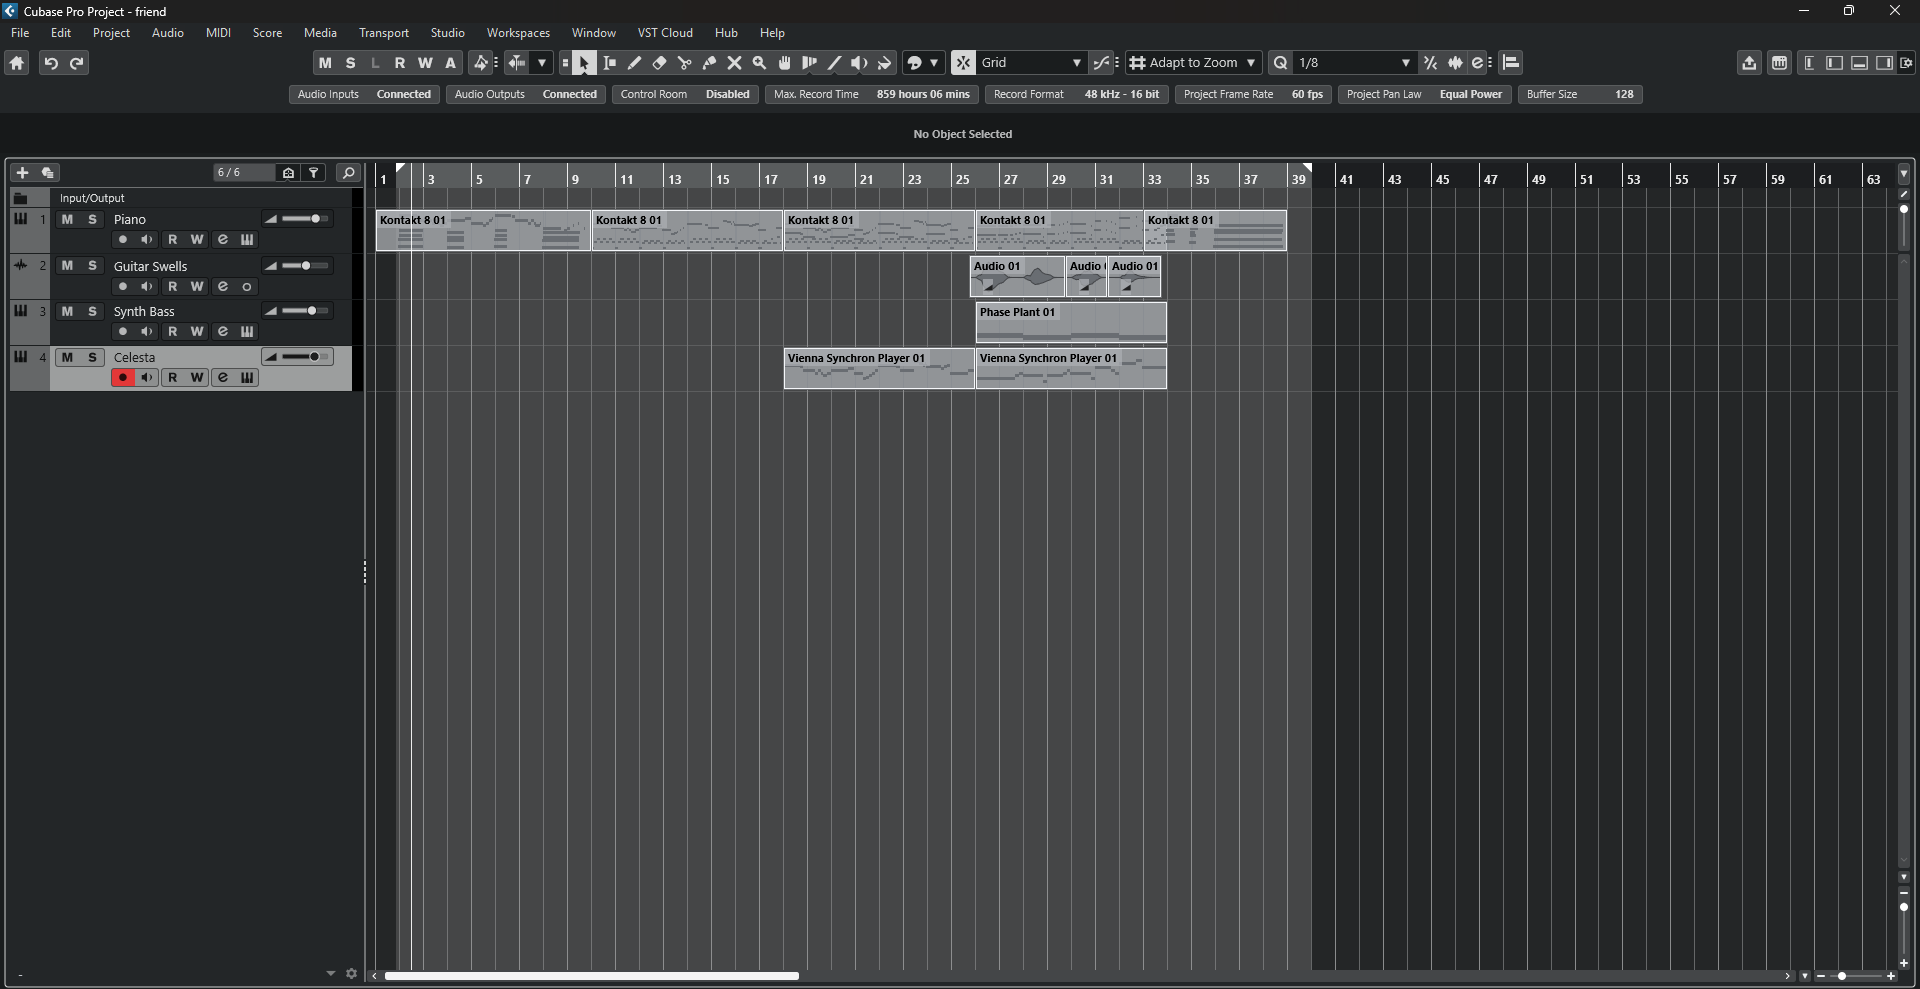Adjust the Synth Bass volume slider
The image size is (1920, 989).
point(305,311)
